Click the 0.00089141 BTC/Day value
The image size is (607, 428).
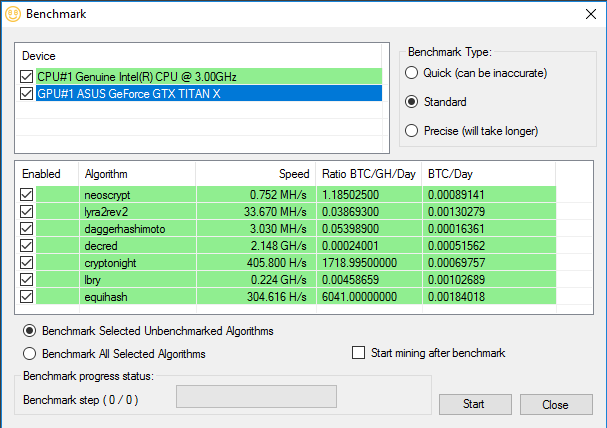(x=456, y=195)
